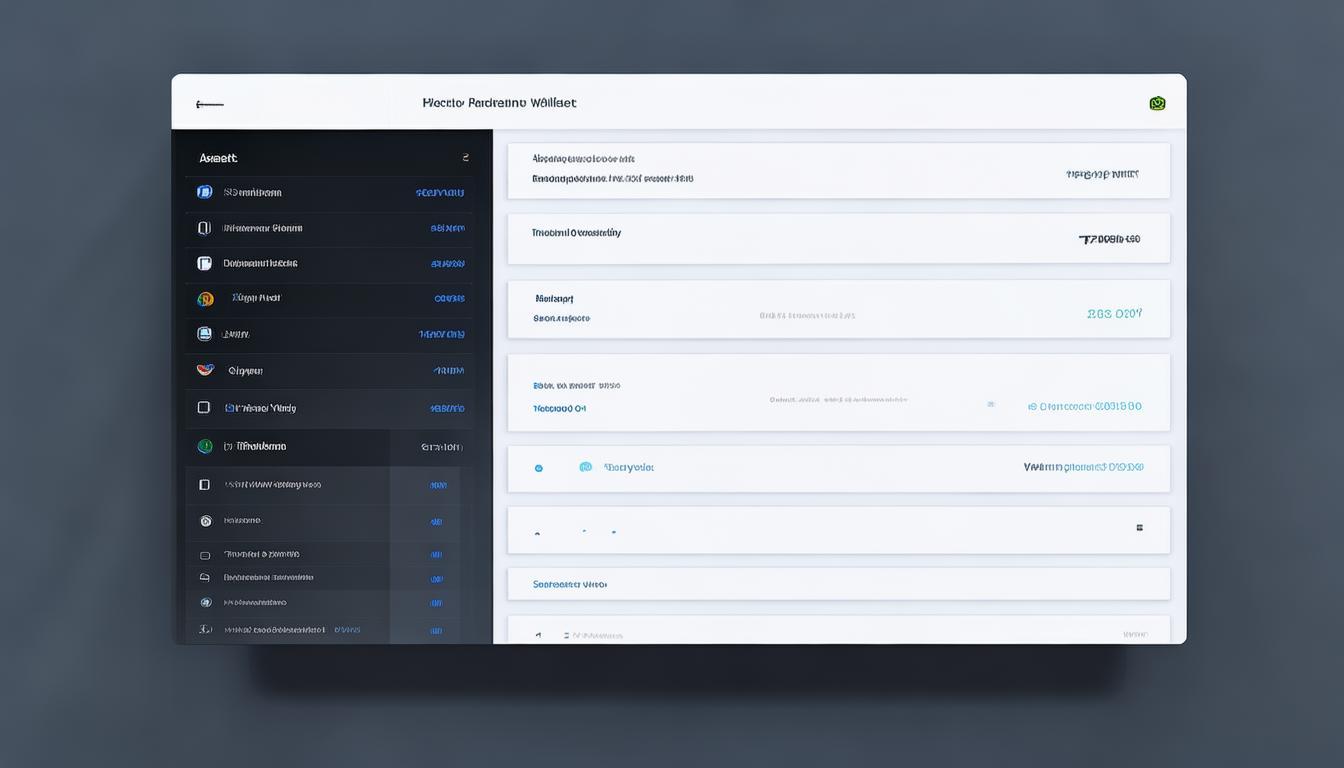Click the teal round icon in the main panel card
Viewport: 1344px width, 768px height.
(x=586, y=467)
